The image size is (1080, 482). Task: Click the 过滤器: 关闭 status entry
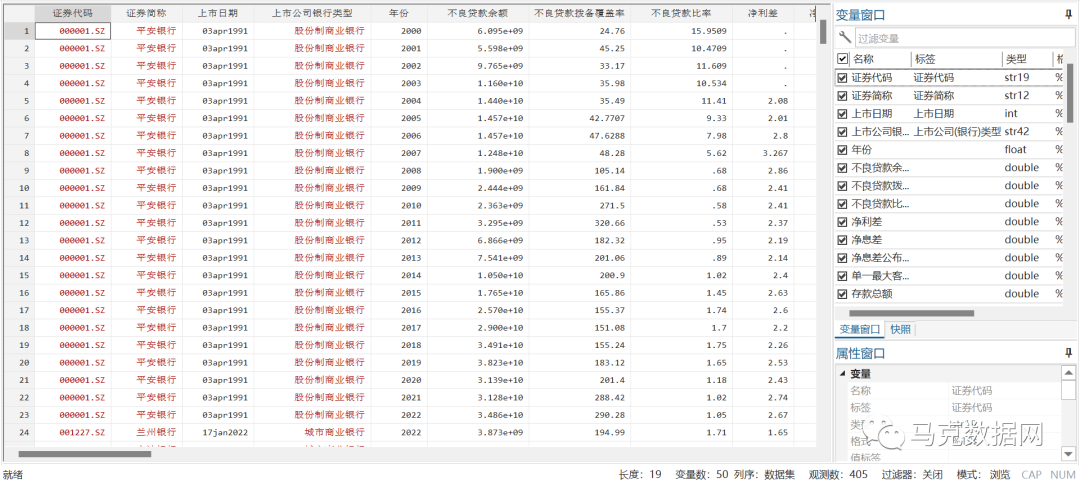coord(913,474)
